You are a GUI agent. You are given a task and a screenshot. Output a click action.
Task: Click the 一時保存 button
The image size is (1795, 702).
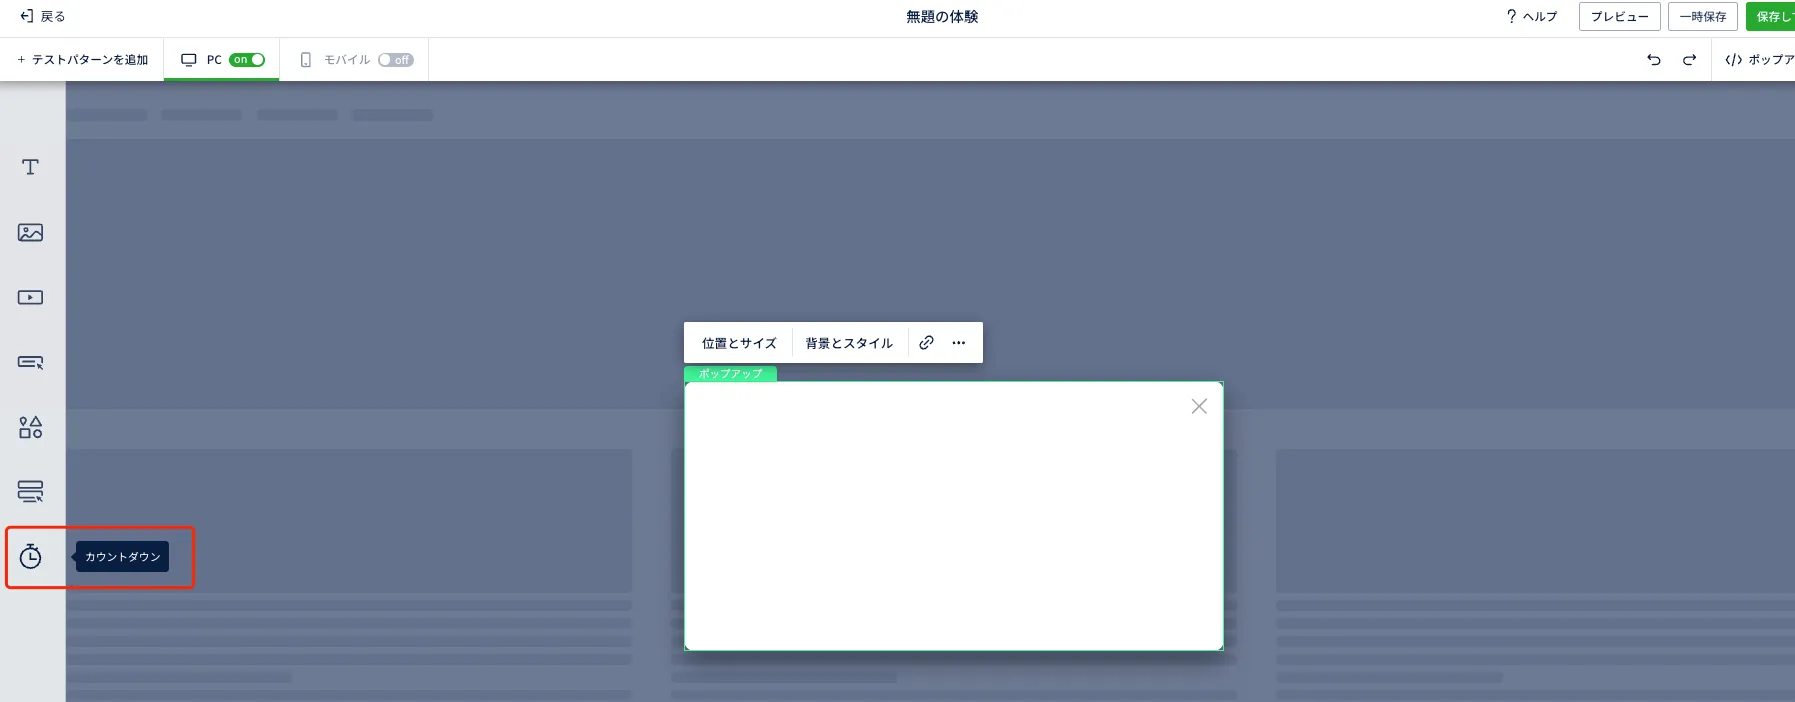click(1702, 17)
